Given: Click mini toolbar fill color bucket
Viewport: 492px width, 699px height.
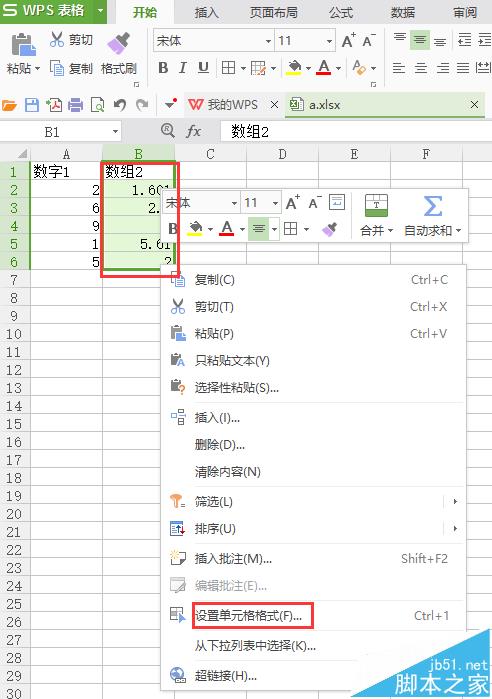Looking at the screenshot, I should pyautogui.click(x=195, y=229).
